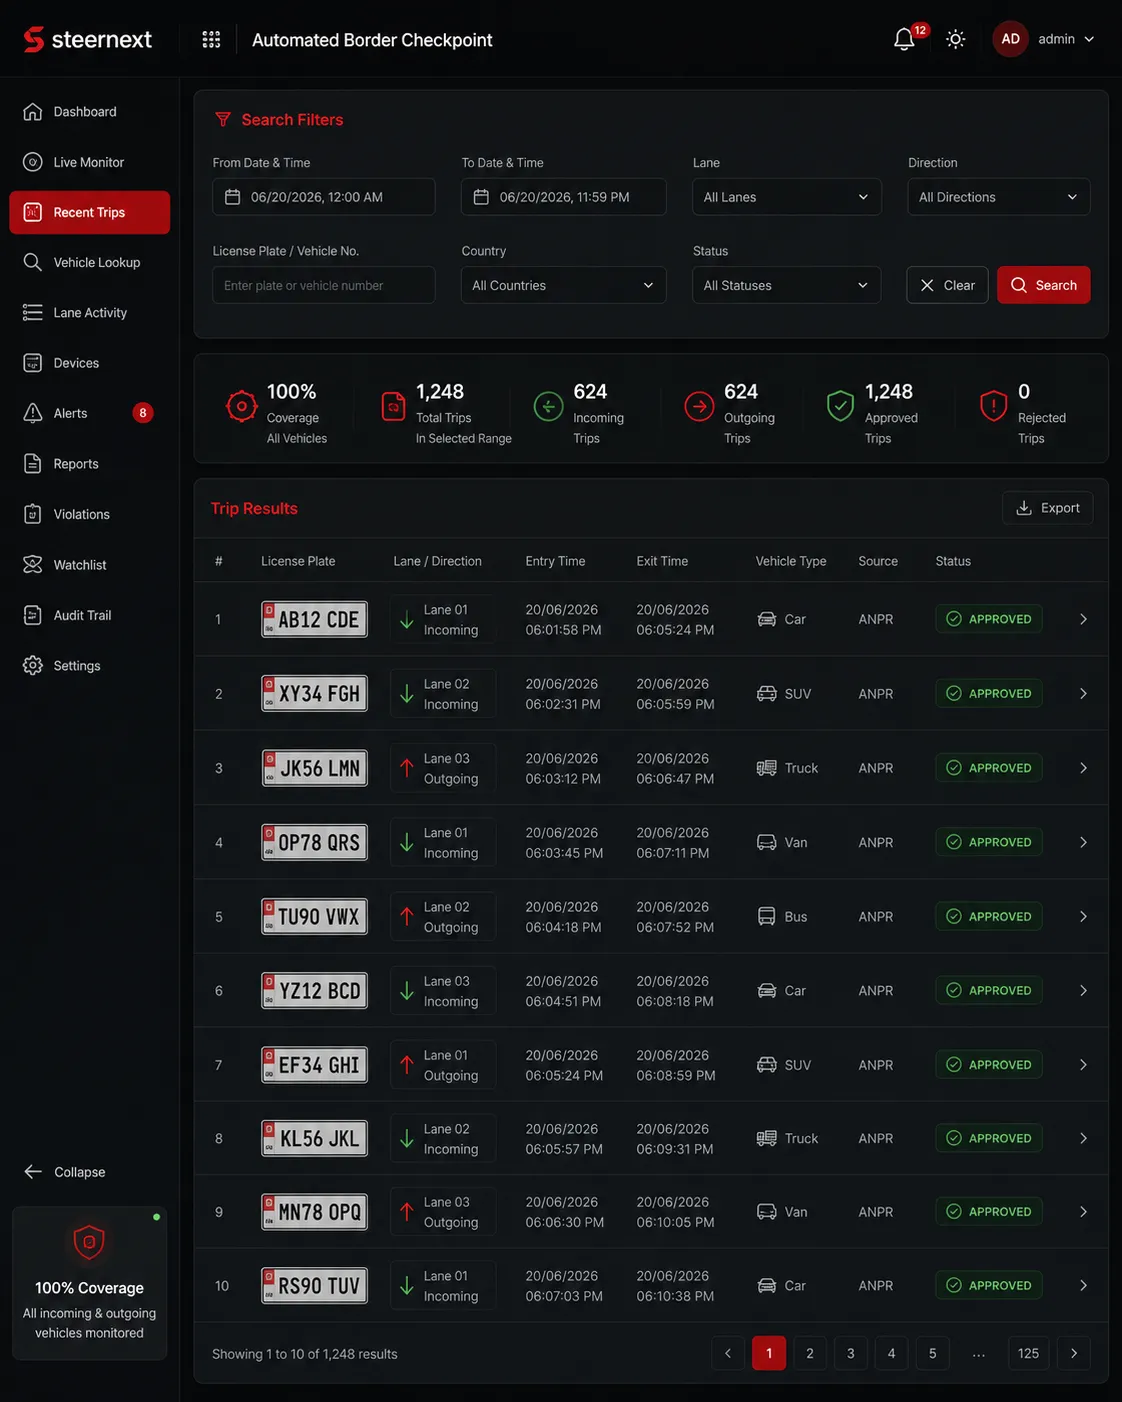Open the All Statuses dropdown

click(786, 285)
